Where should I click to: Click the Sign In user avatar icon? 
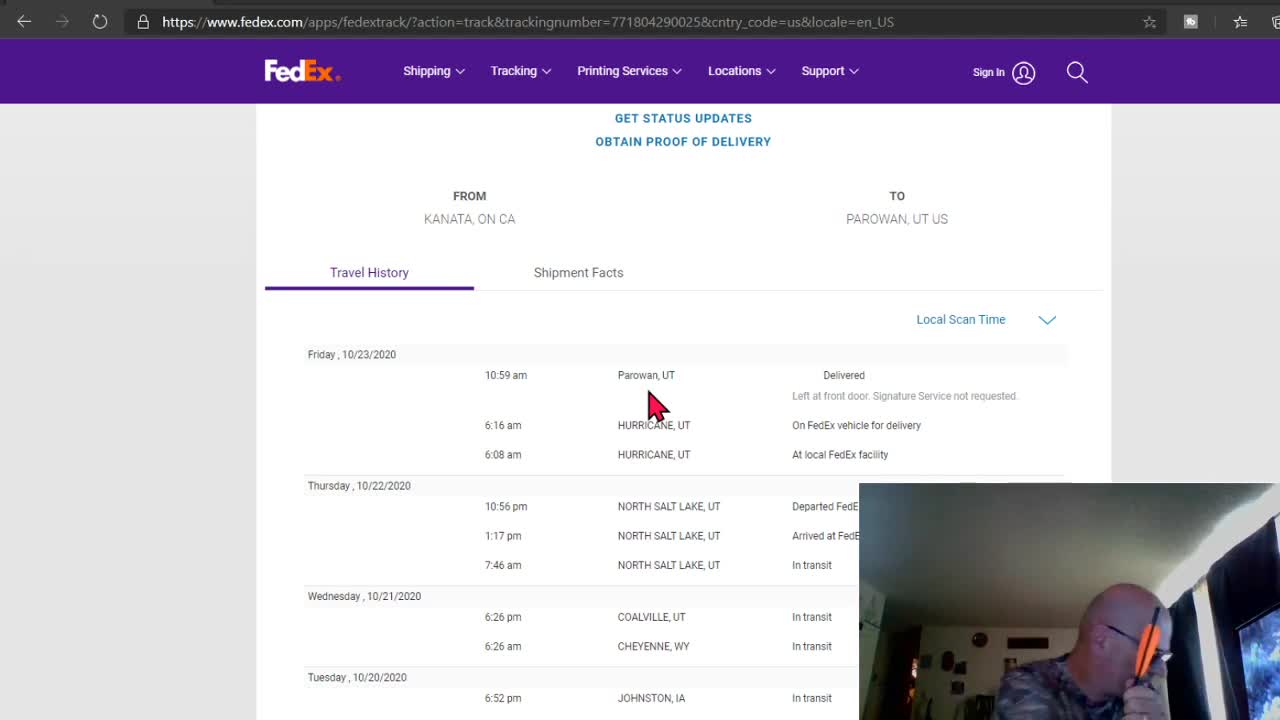pos(1023,72)
